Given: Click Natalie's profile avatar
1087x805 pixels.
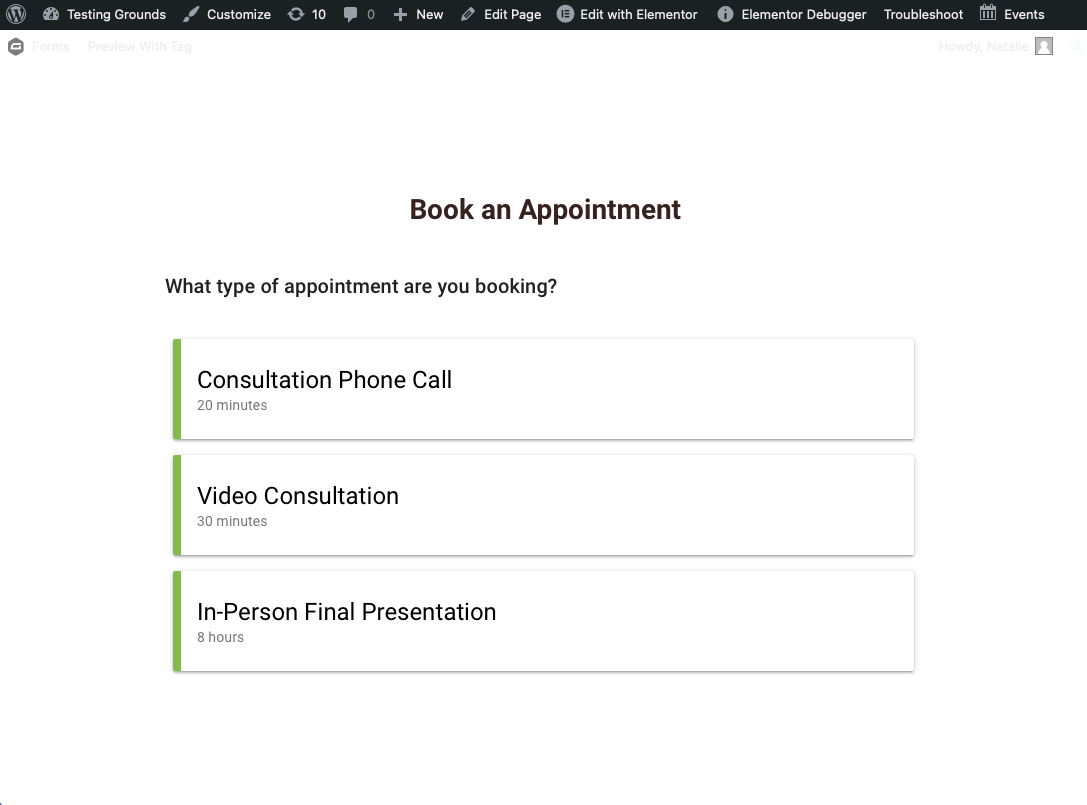Looking at the screenshot, I should (1042, 46).
